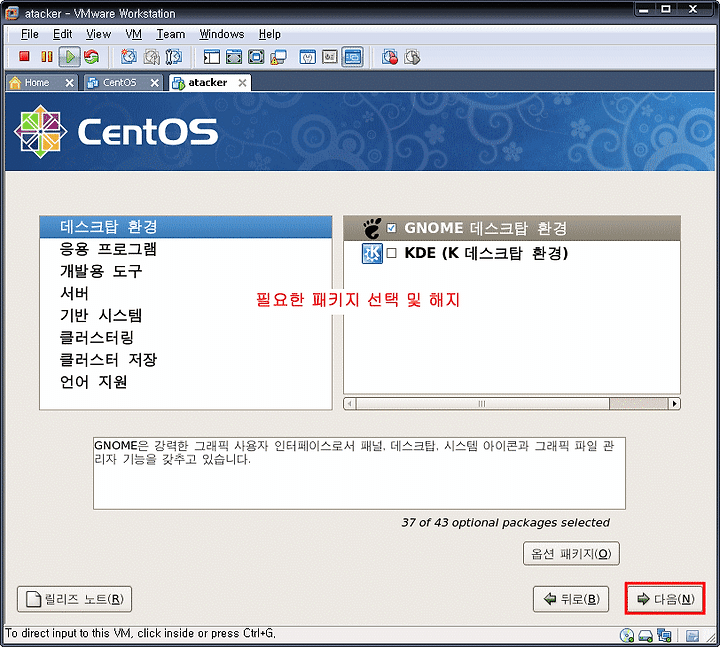Click the 뒤로(B) back button
Screen dimensions: 720x647
(571, 599)
